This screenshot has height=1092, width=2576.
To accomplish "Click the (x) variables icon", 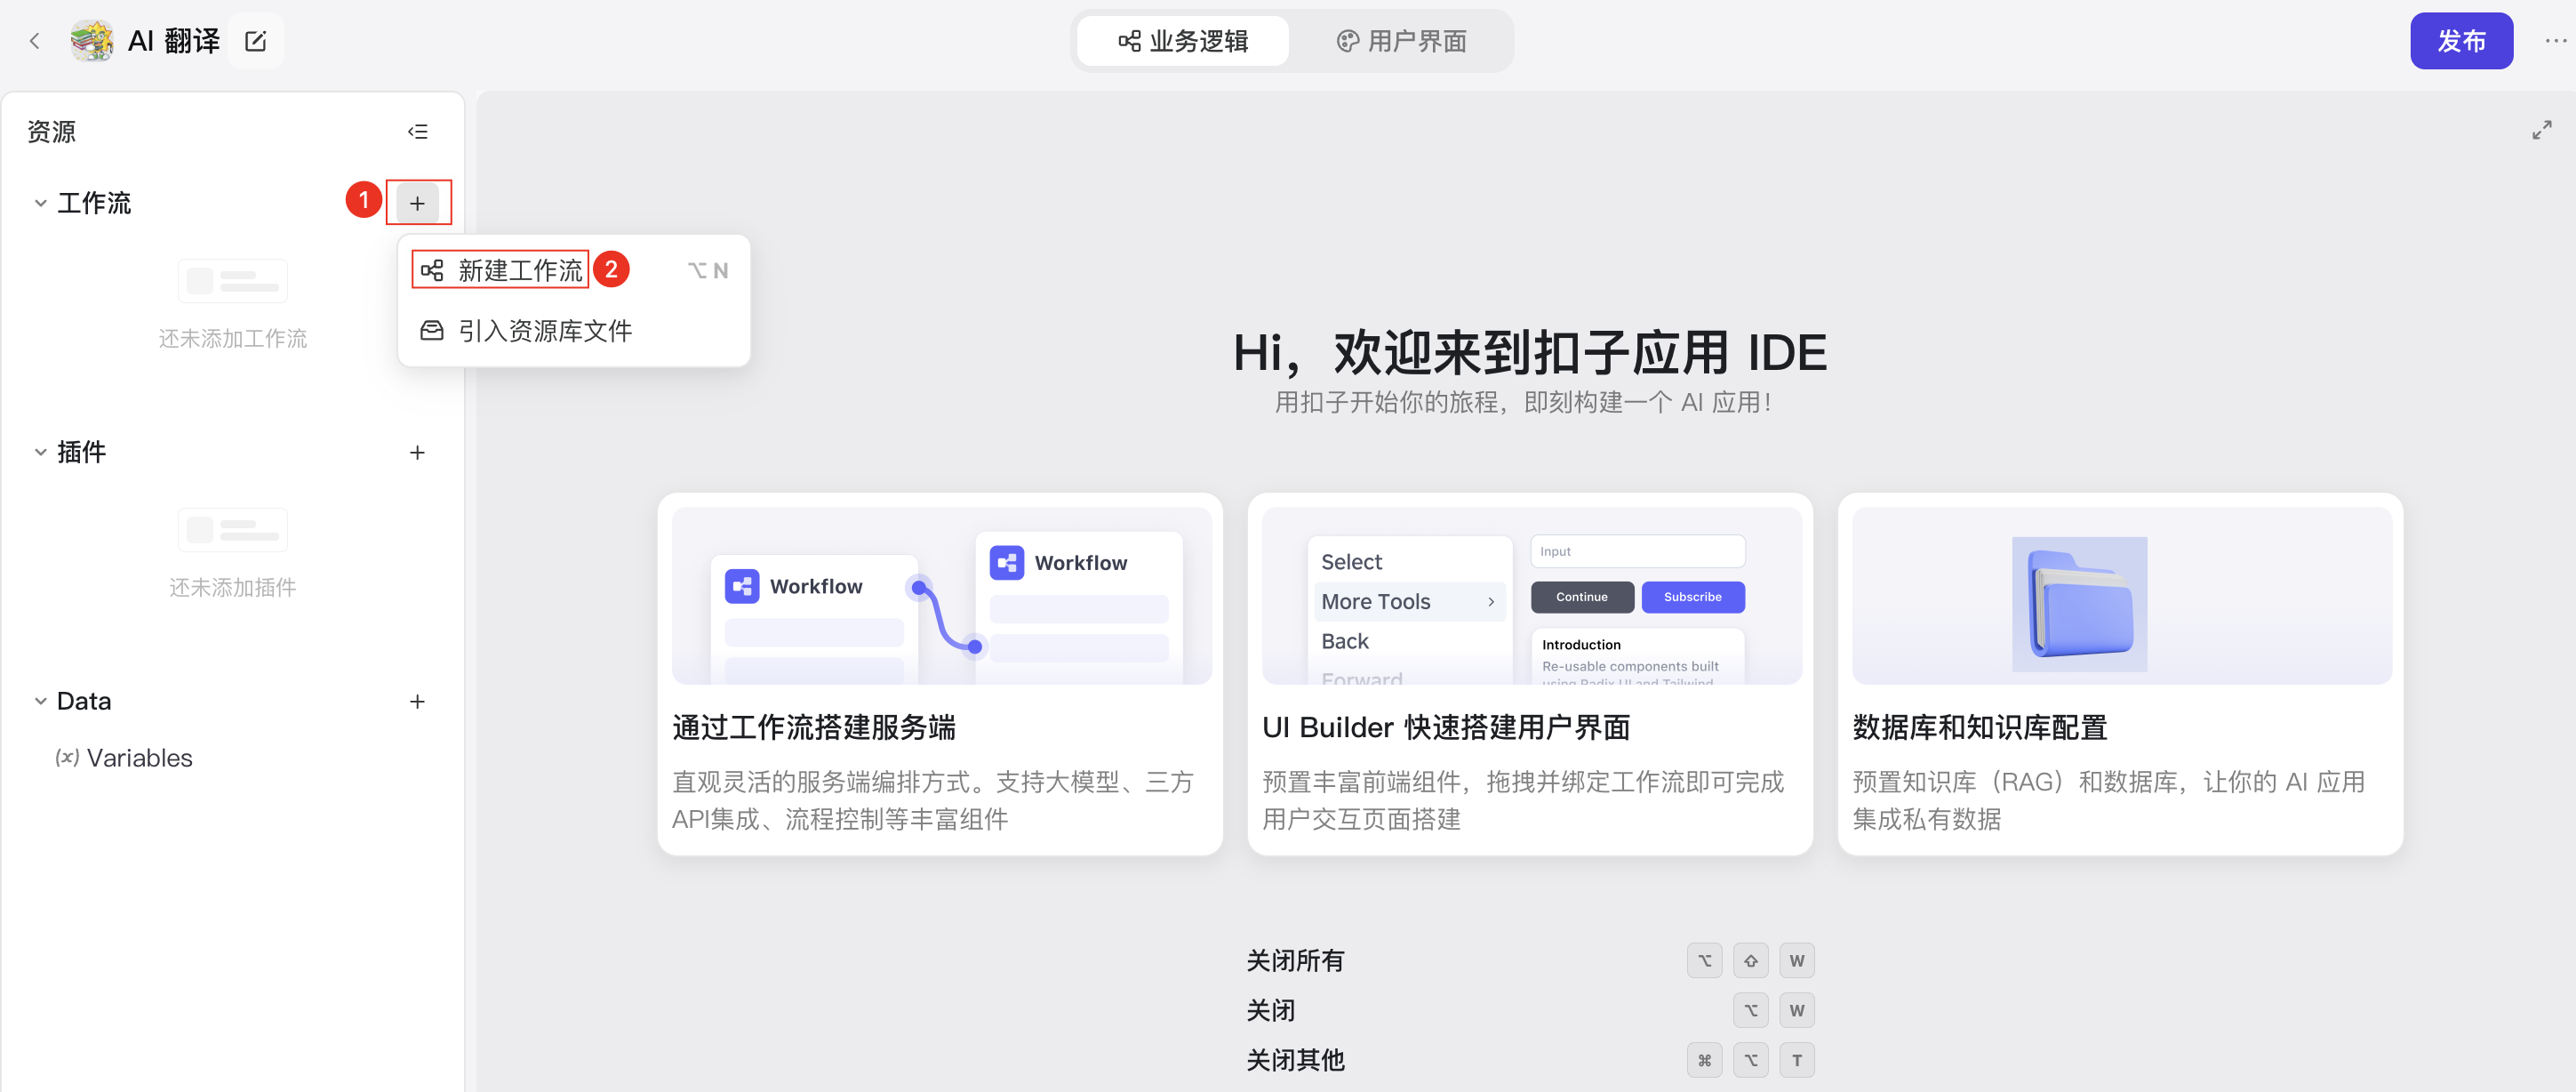I will click(x=67, y=758).
